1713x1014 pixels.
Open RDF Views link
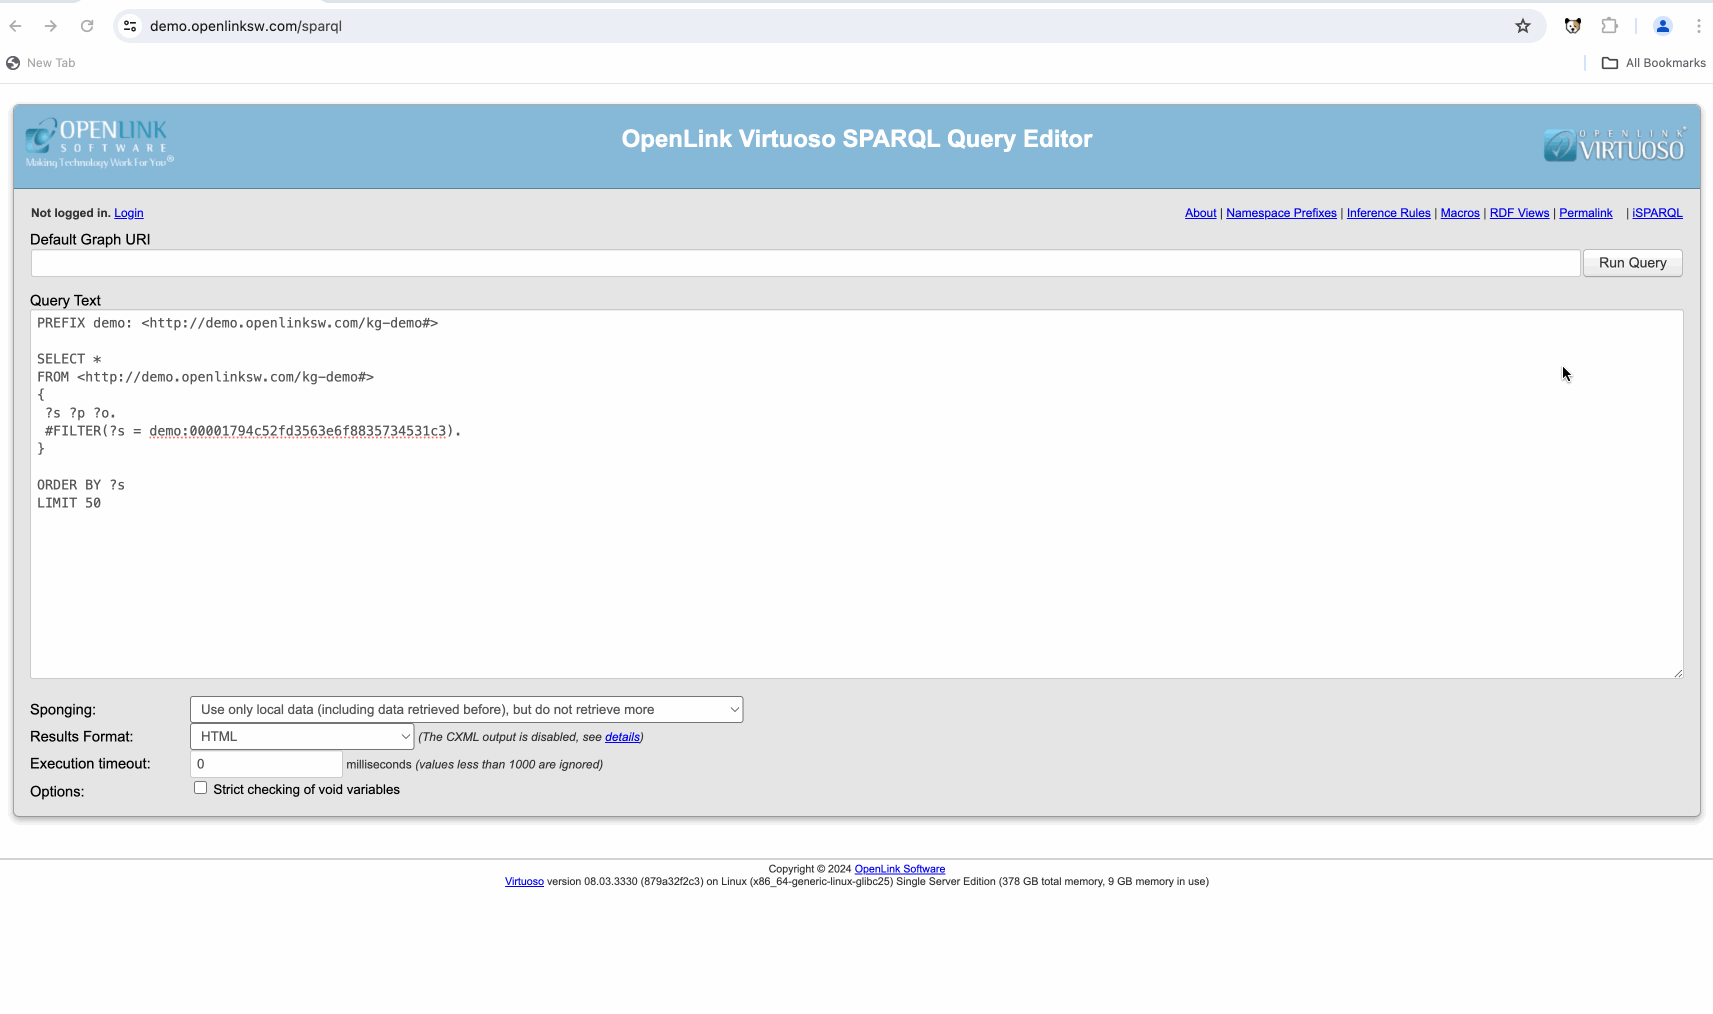[x=1519, y=213]
